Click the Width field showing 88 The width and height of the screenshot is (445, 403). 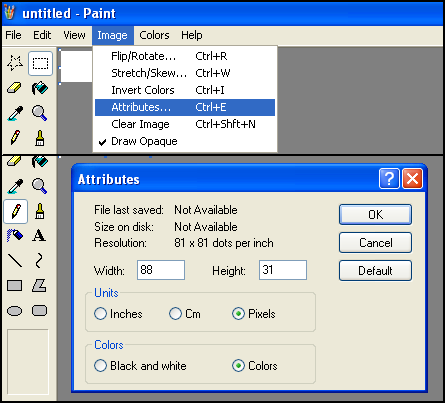tap(161, 270)
